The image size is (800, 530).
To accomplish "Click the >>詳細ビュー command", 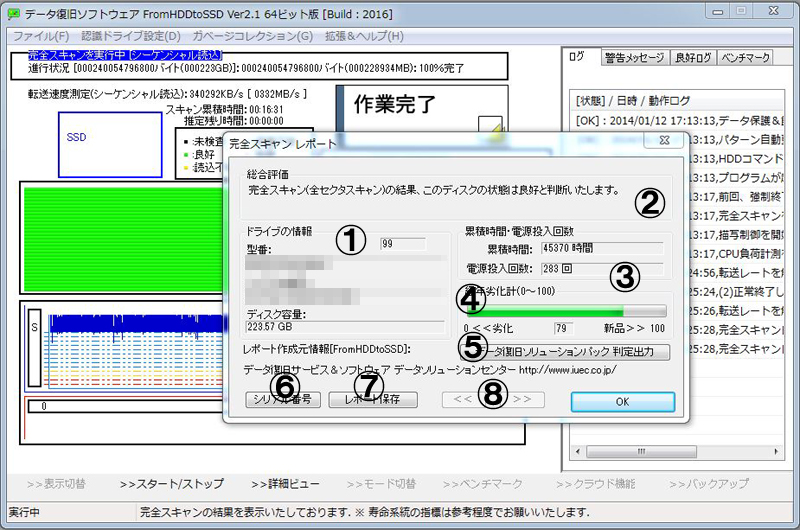I will tap(285, 484).
